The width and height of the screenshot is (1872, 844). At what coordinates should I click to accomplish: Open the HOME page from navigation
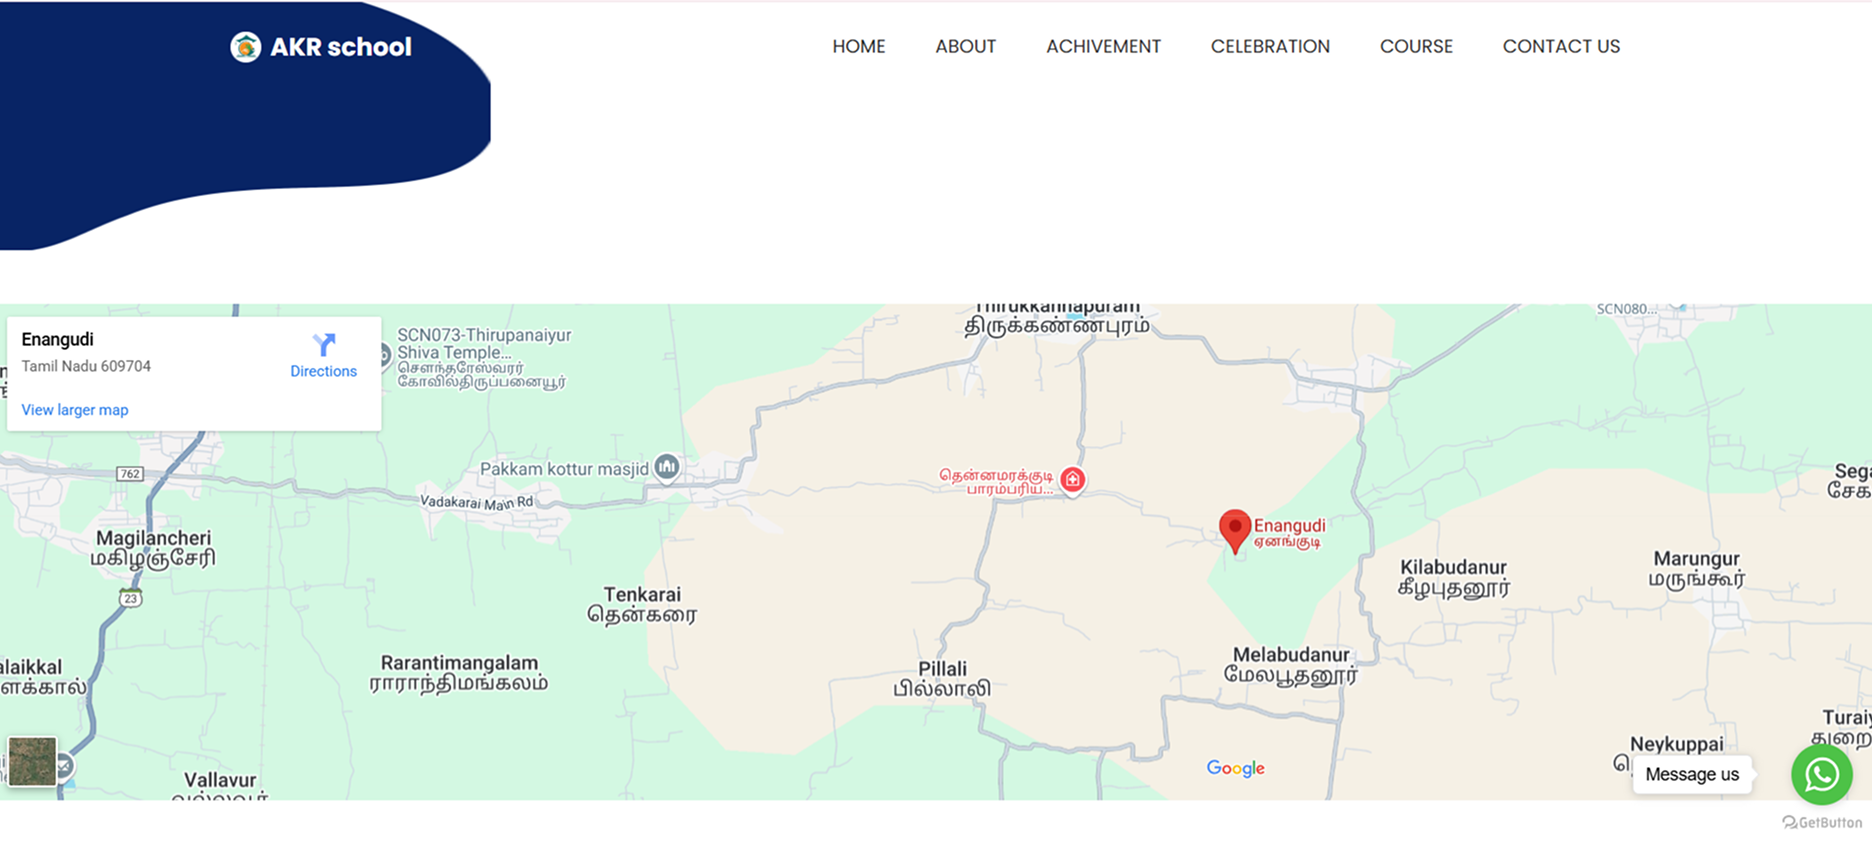click(858, 47)
